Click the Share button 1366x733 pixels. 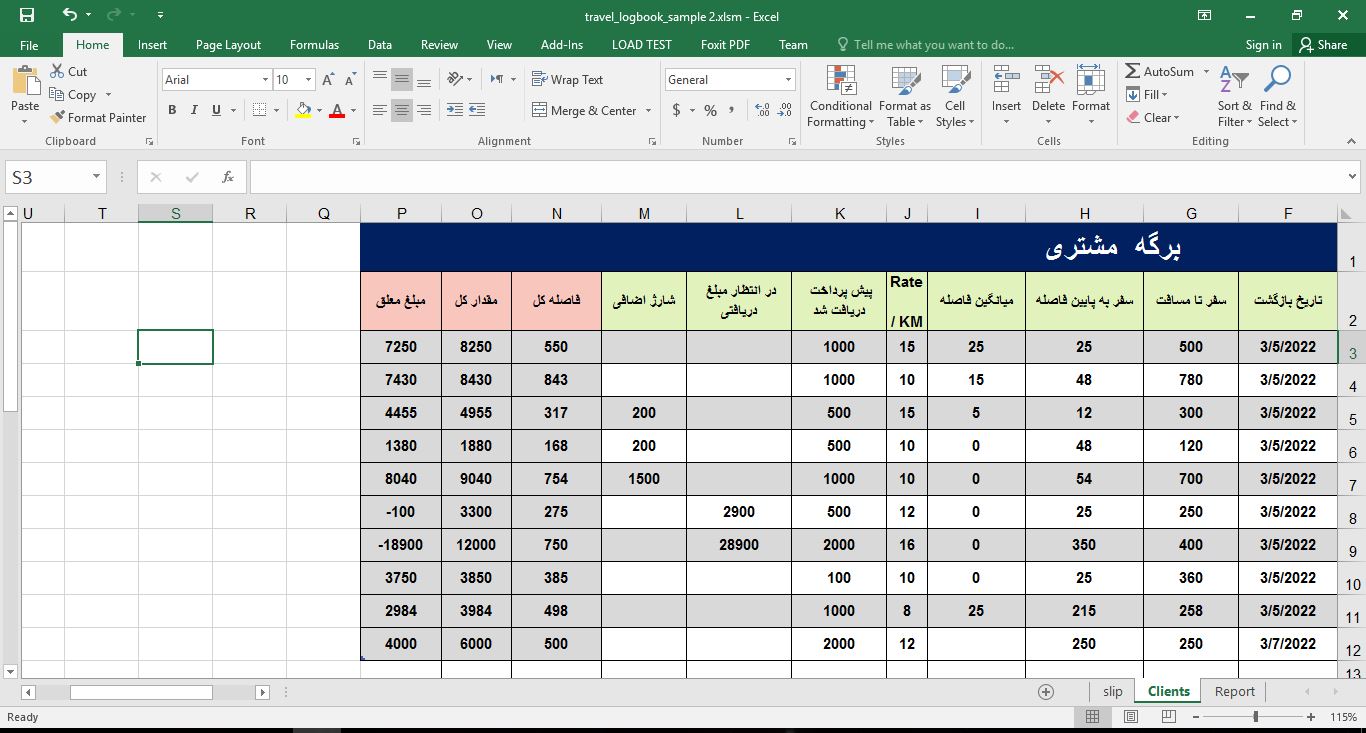[1322, 45]
